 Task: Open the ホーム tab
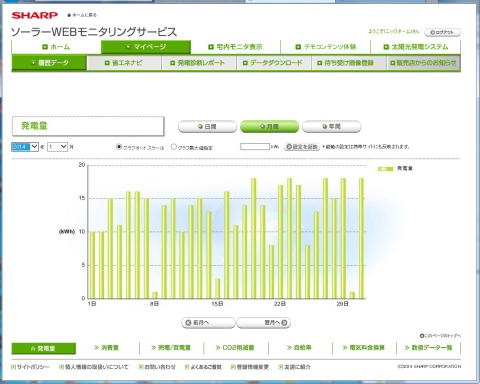click(56, 47)
